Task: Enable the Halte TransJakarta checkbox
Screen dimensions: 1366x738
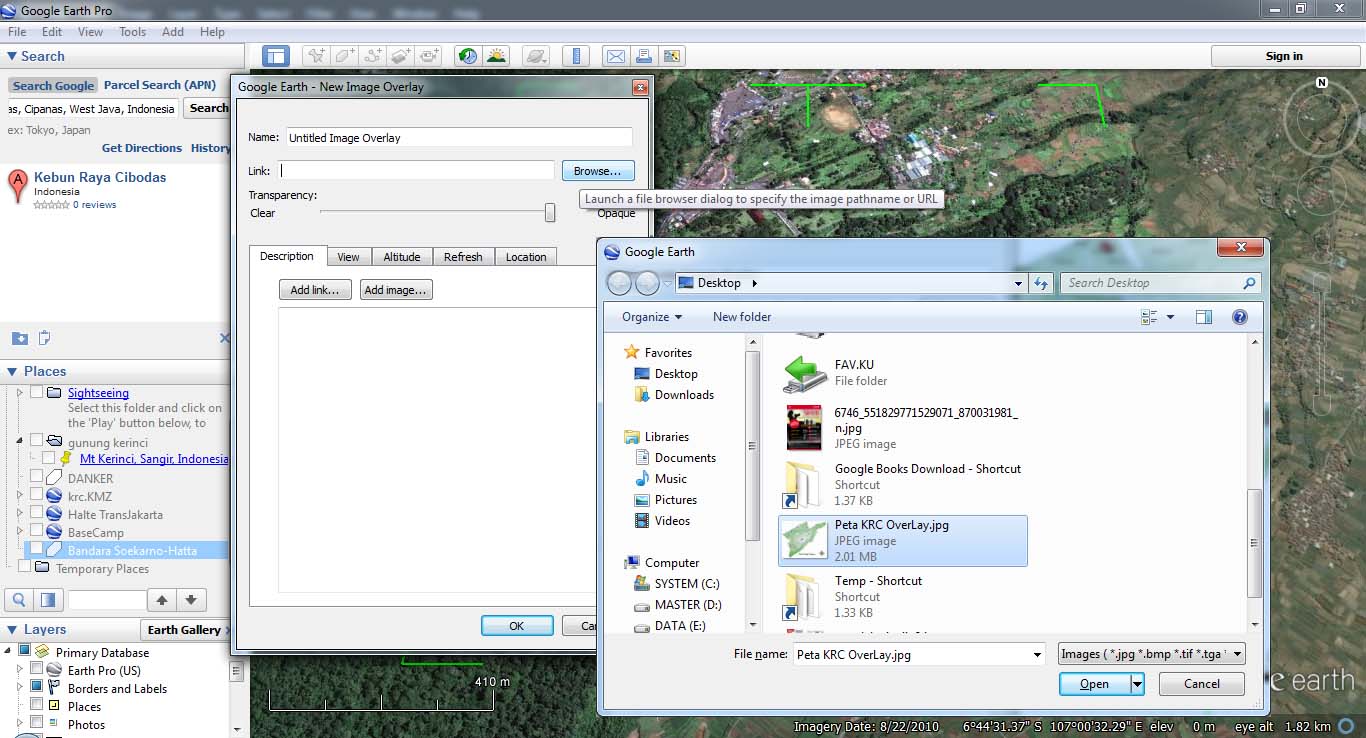Action: 36,514
